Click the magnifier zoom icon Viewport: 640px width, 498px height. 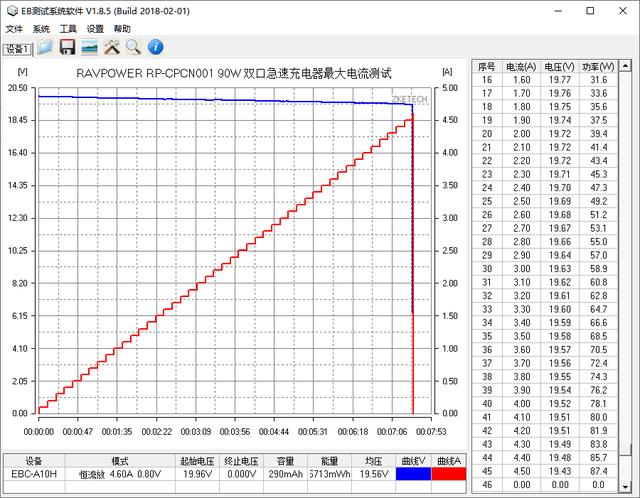point(133,47)
